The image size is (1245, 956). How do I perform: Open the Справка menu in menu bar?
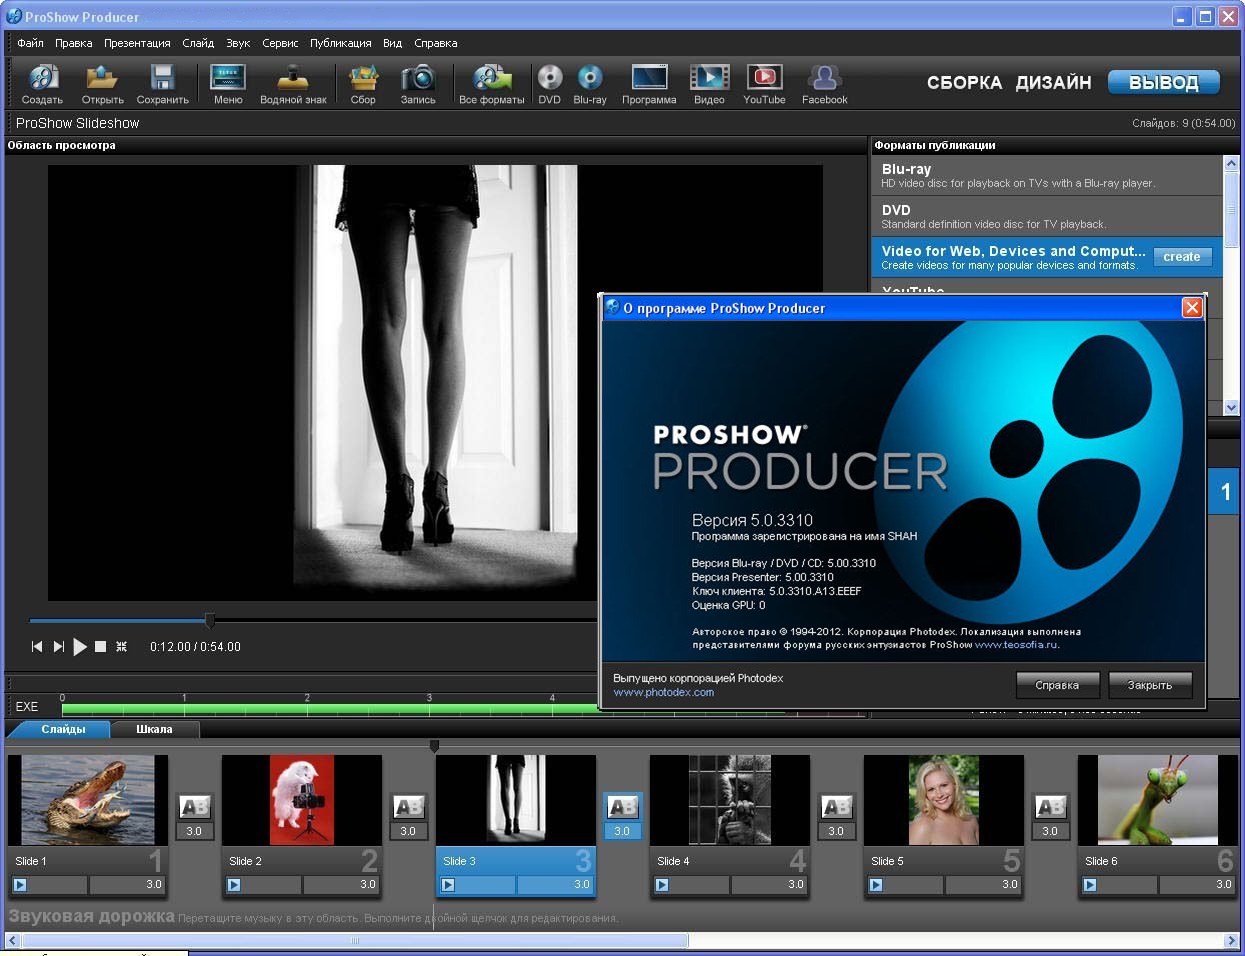point(435,43)
